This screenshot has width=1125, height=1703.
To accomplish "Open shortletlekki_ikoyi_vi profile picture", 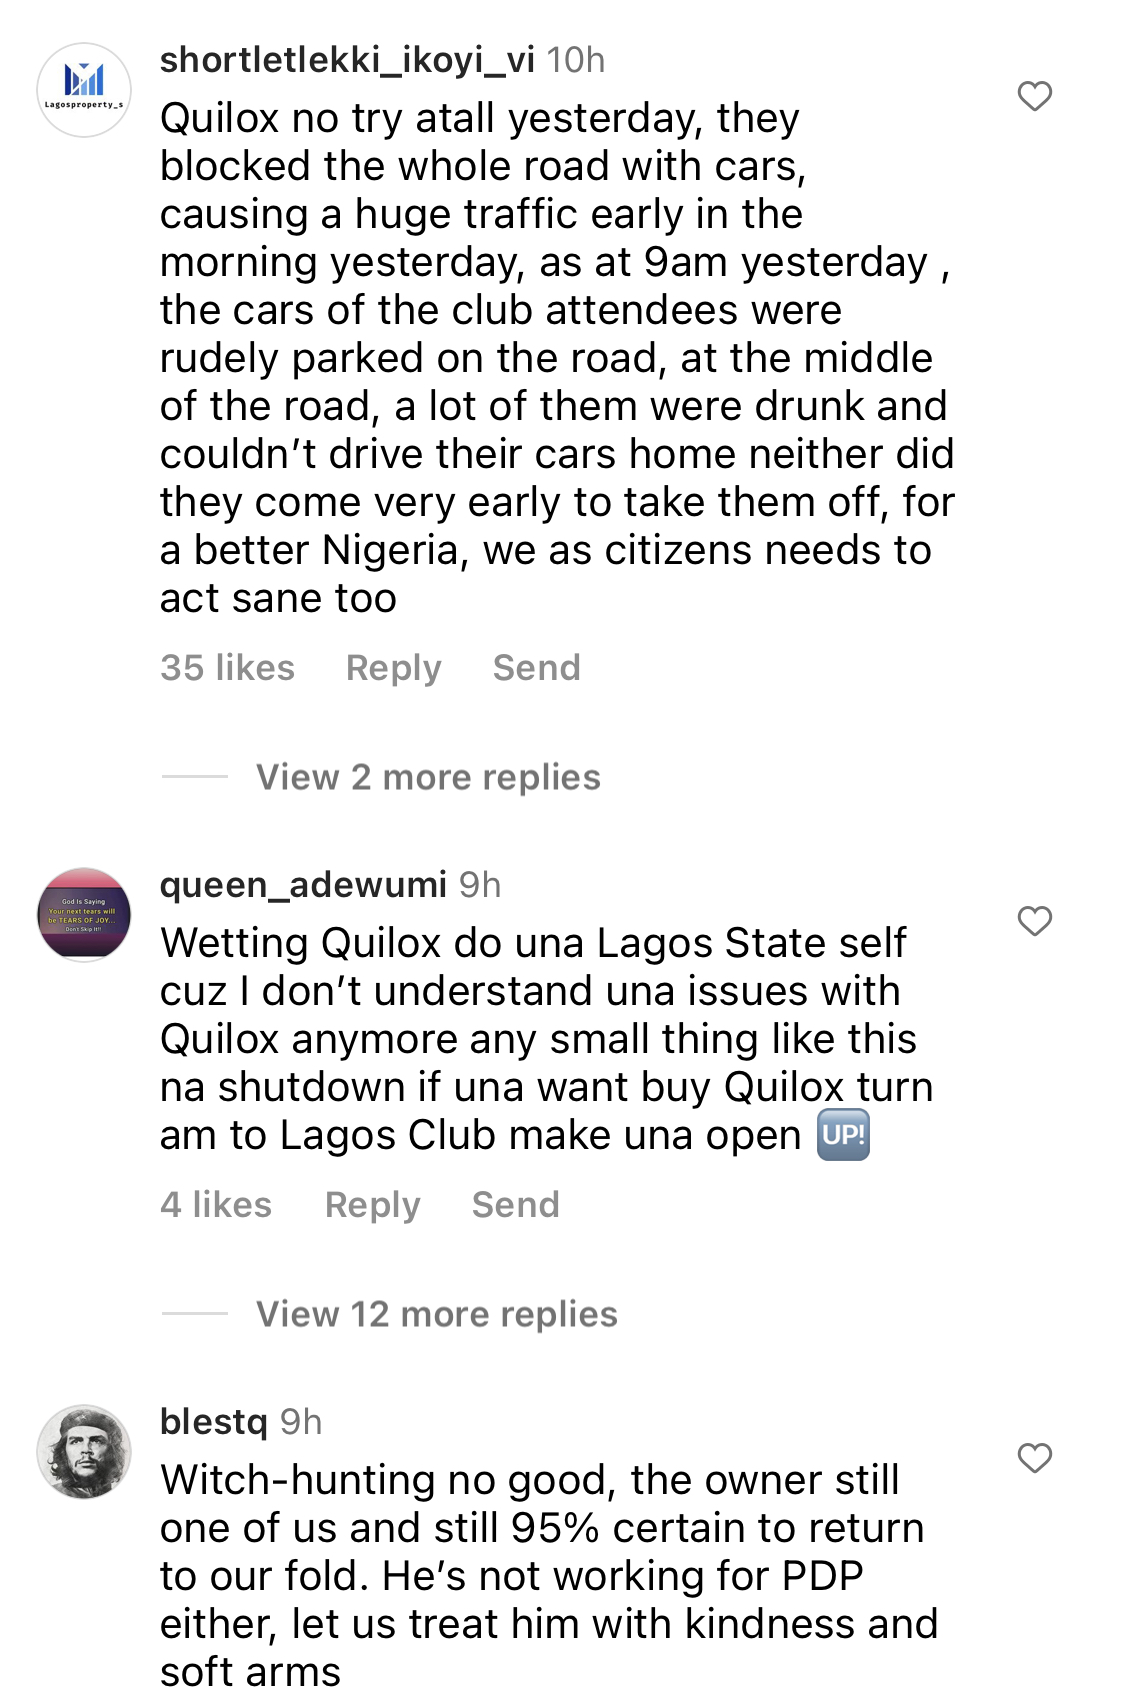I will 84,90.
